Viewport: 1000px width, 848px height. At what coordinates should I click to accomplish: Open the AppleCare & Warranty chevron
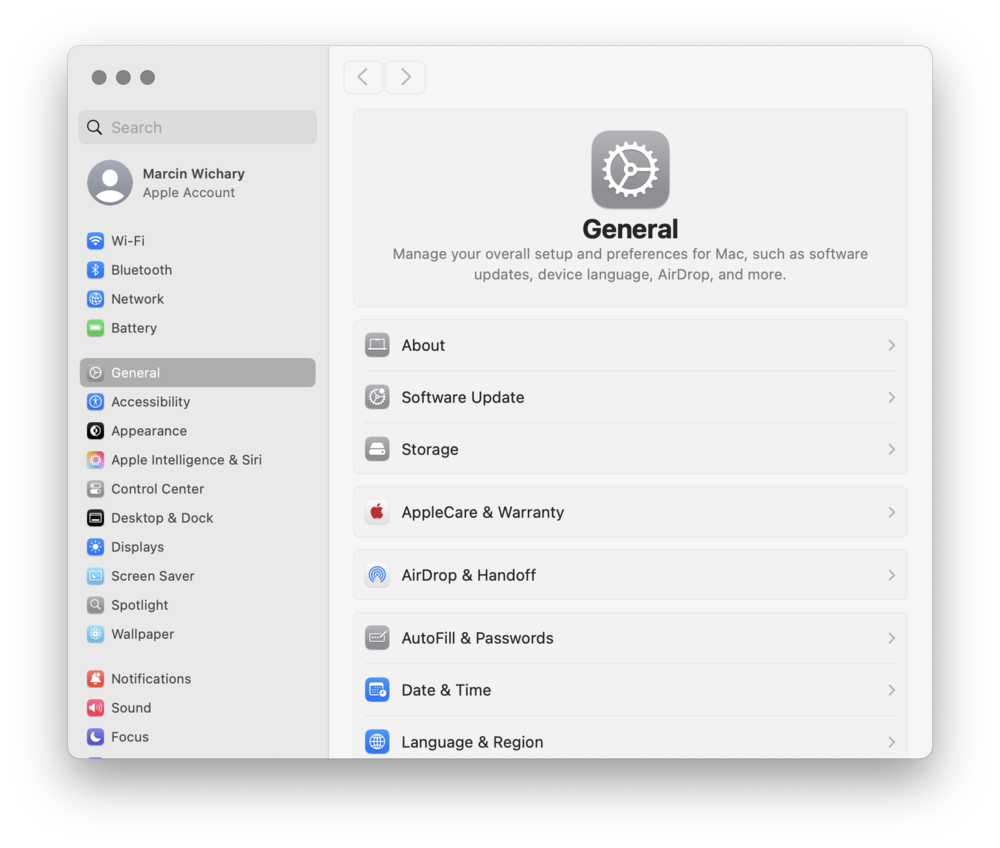click(x=892, y=512)
